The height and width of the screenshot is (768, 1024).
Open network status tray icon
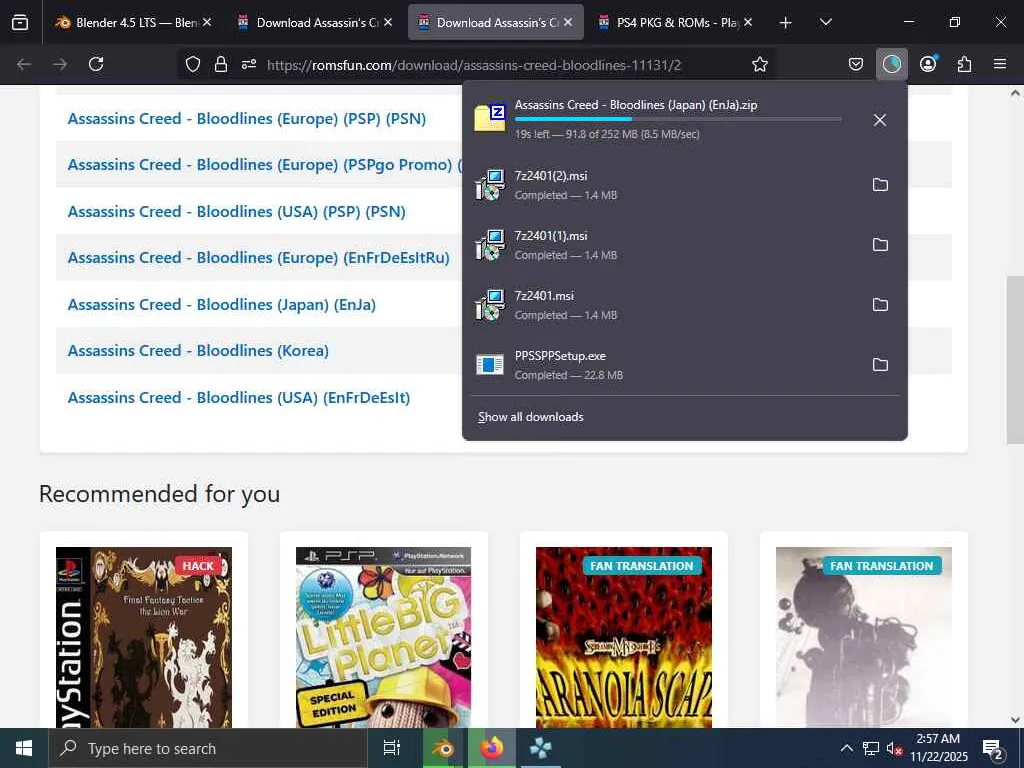point(871,748)
